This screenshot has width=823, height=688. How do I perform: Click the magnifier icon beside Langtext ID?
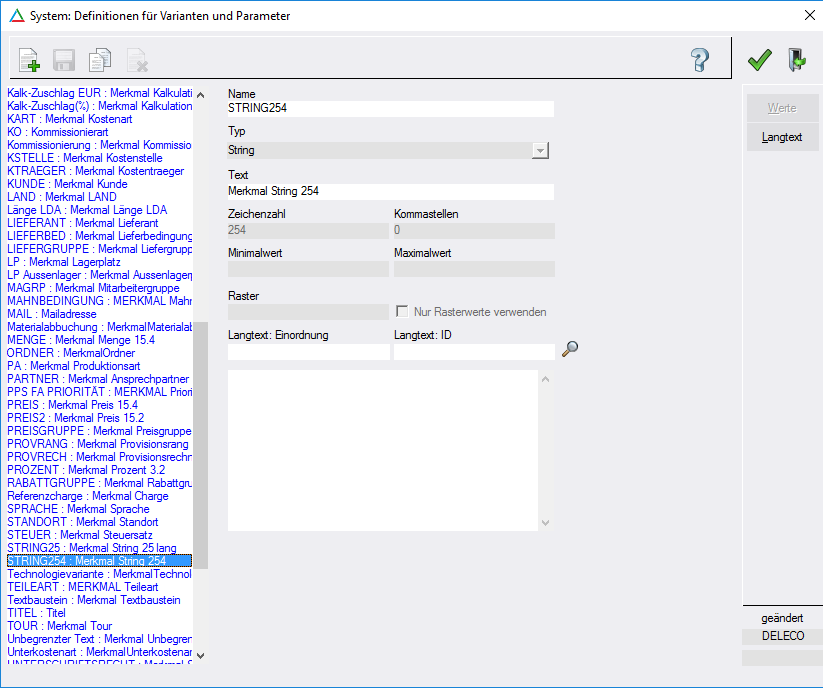[570, 349]
